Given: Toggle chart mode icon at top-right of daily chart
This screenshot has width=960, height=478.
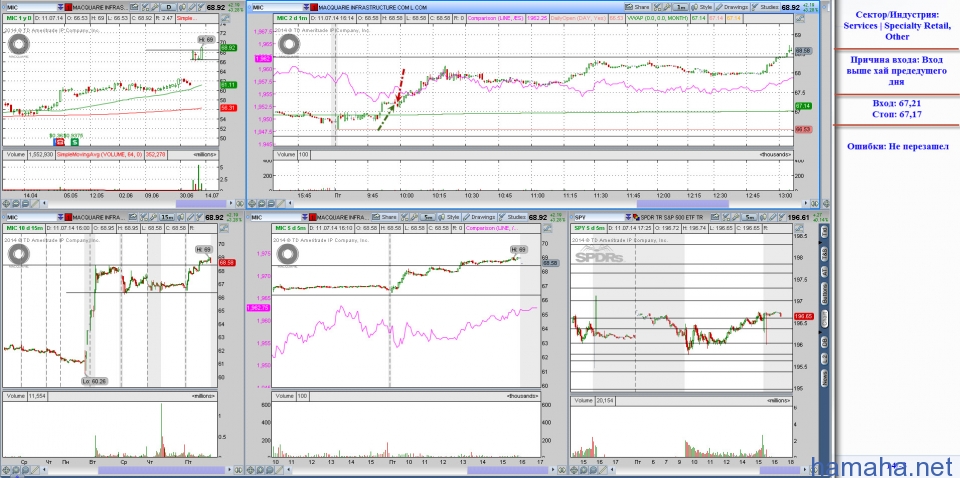Looking at the screenshot, I should point(225,18).
